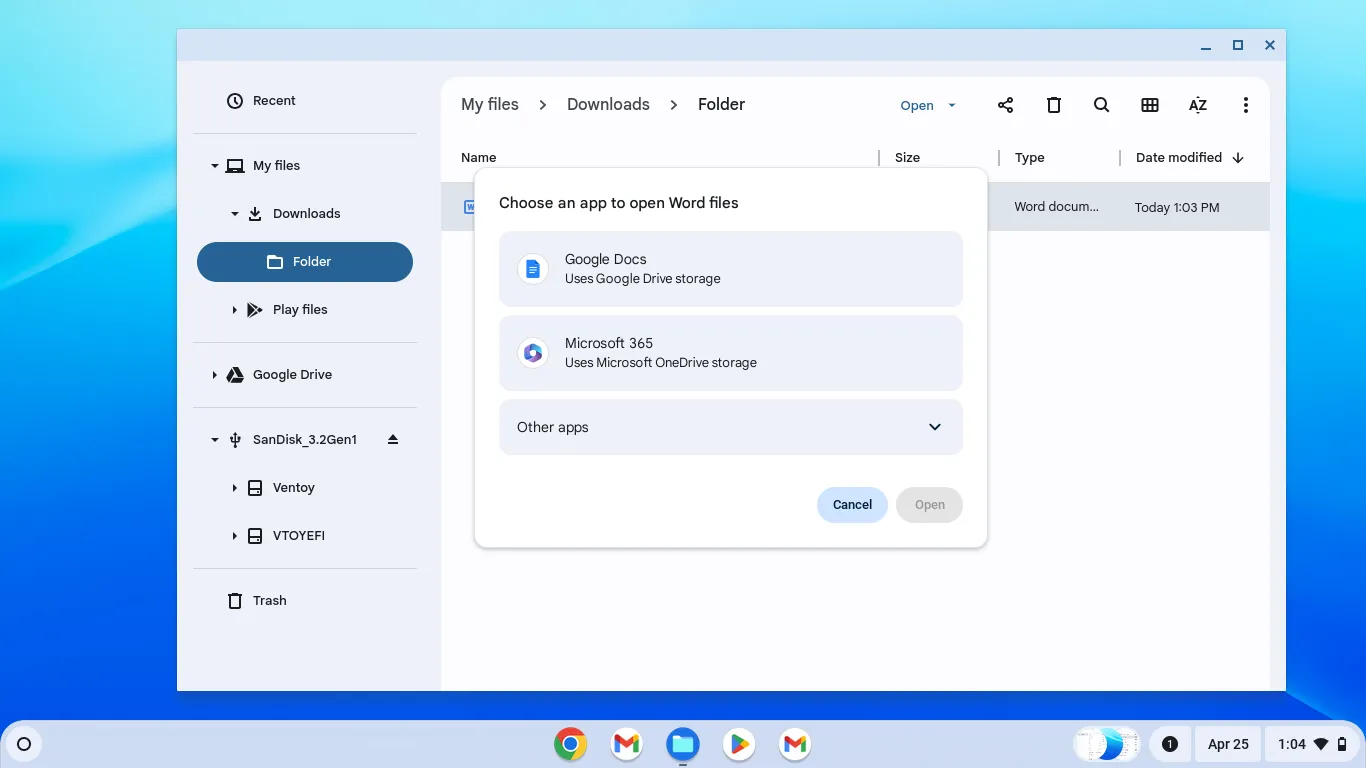Screen dimensions: 1366x768
Task: Open the three-dot more menu
Action: coord(1245,105)
